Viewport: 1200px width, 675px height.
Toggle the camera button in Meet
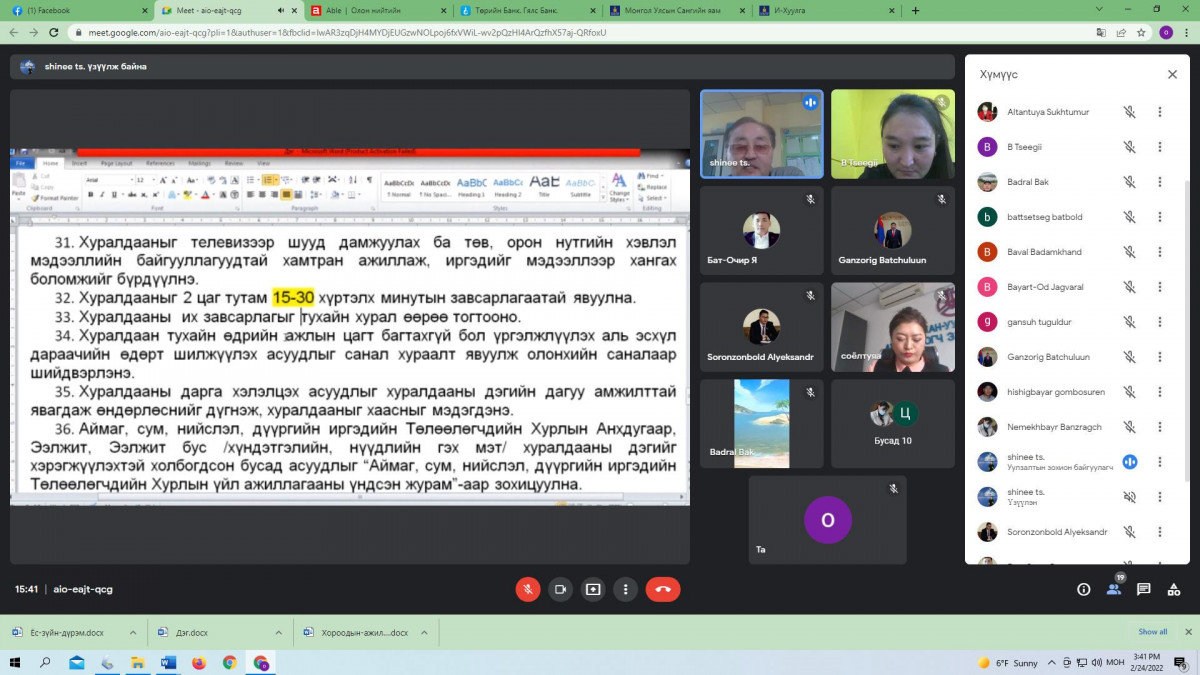click(x=560, y=589)
